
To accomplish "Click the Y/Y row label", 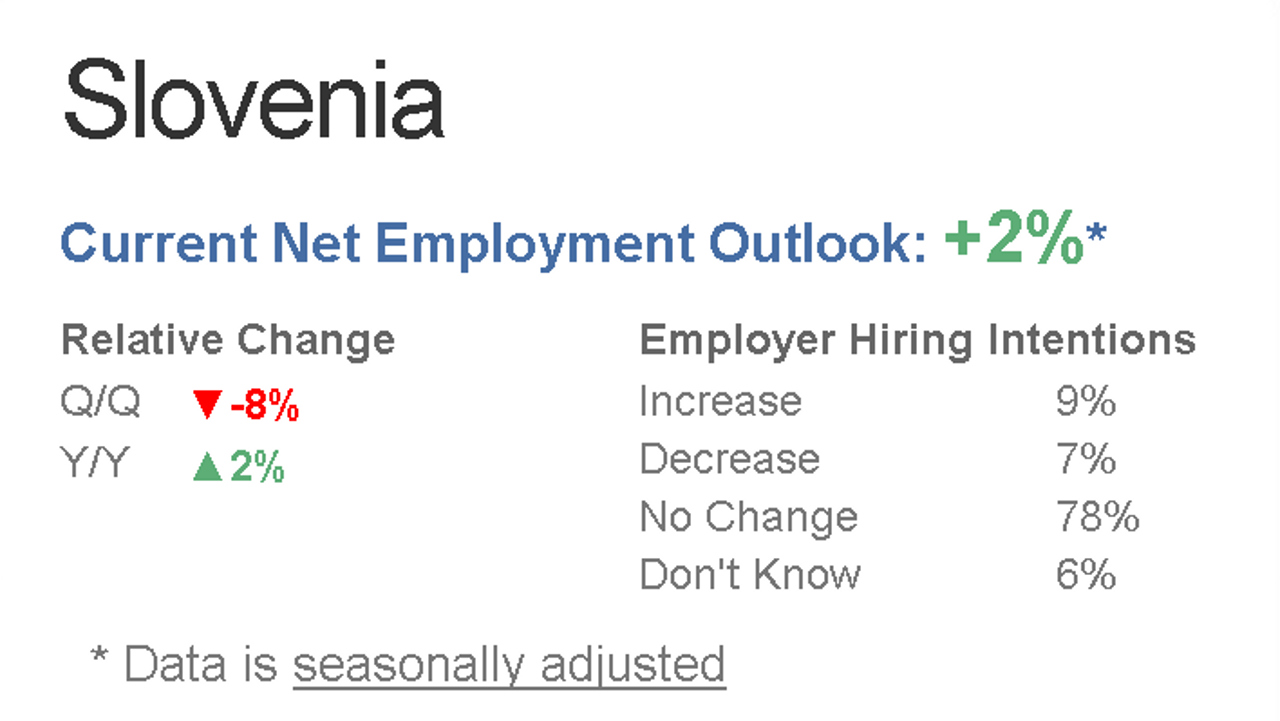I will (95, 464).
